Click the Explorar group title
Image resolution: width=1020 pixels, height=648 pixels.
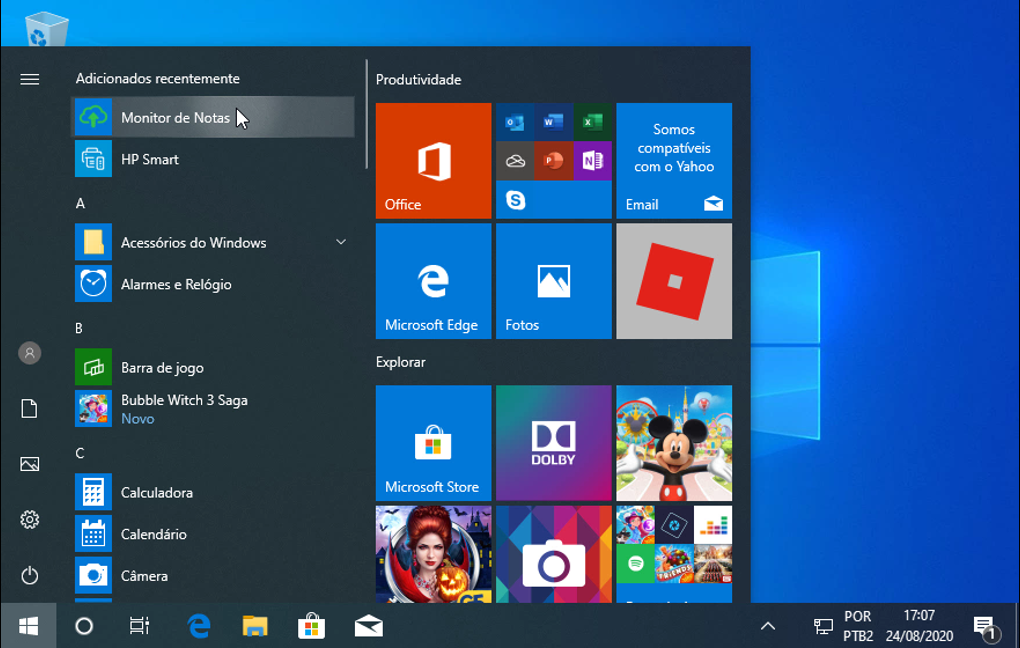(401, 362)
